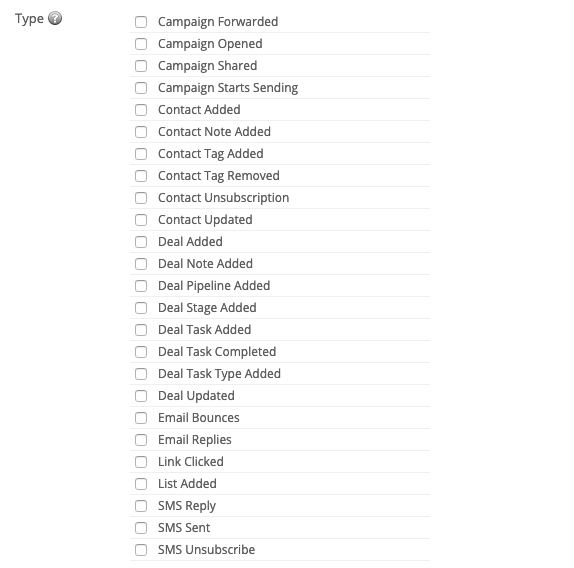Toggle Deal Stage Added checkbox
The image size is (574, 568).
[x=141, y=308]
